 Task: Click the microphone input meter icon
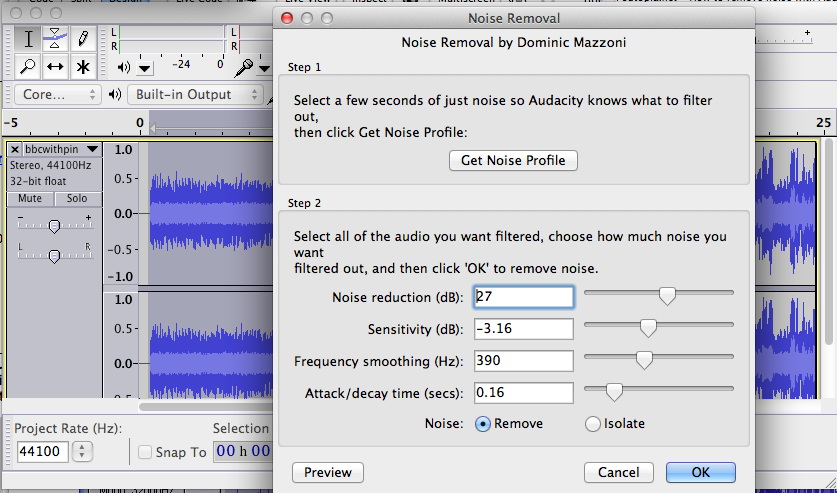[243, 67]
